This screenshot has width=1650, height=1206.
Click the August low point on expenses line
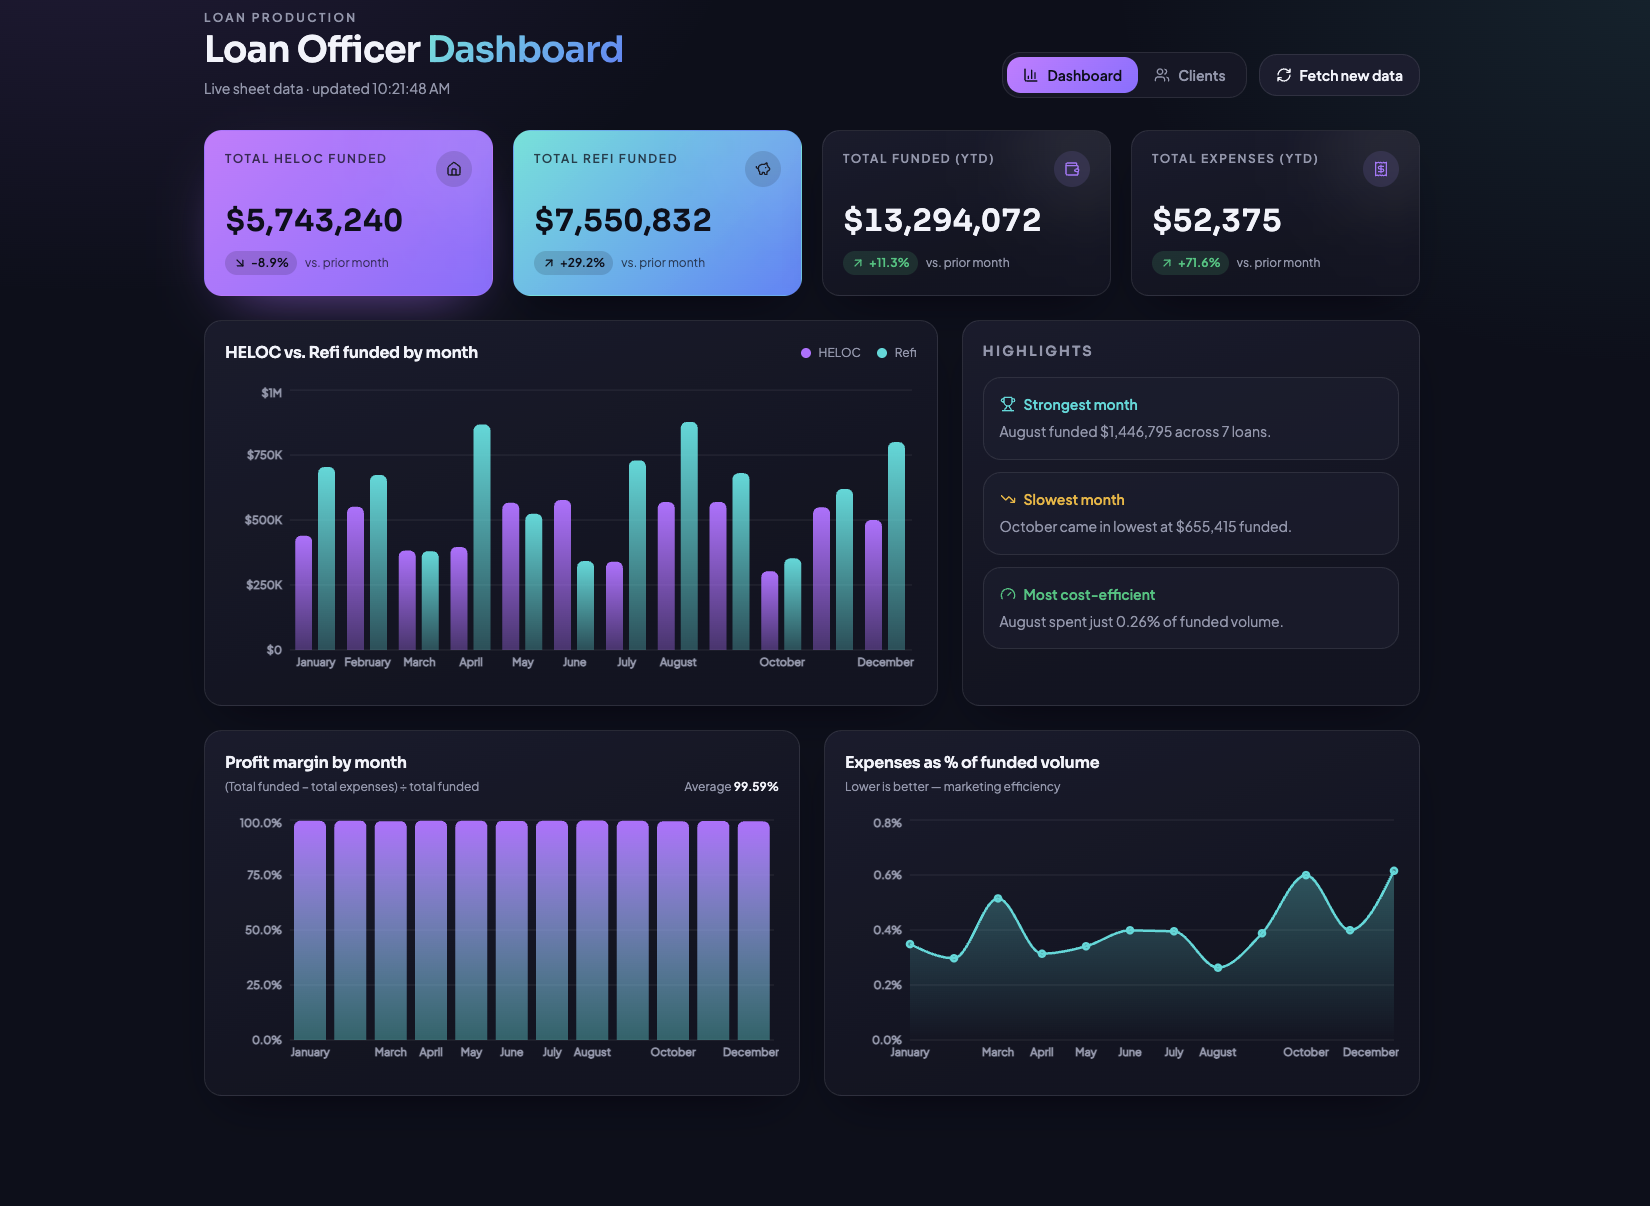click(x=1218, y=968)
